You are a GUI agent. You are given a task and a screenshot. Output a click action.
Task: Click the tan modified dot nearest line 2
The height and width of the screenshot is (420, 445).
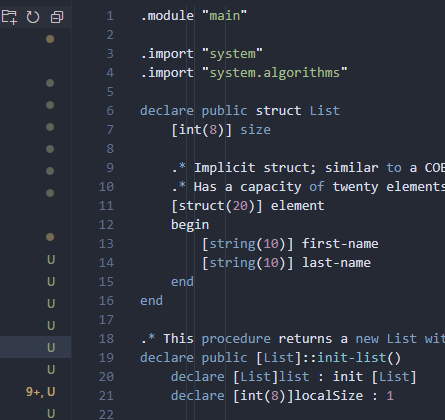pyautogui.click(x=50, y=39)
